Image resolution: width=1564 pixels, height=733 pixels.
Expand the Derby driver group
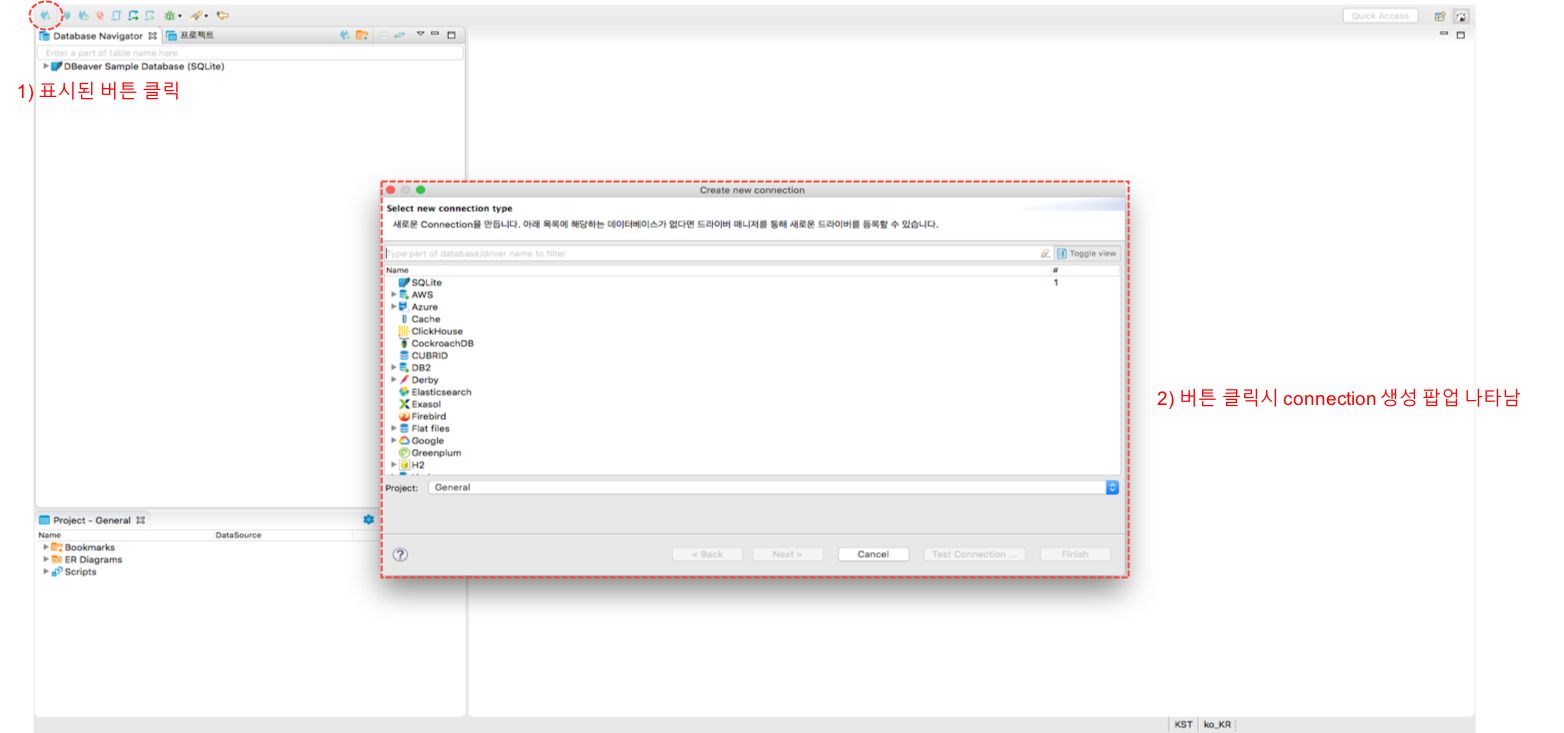tap(394, 380)
